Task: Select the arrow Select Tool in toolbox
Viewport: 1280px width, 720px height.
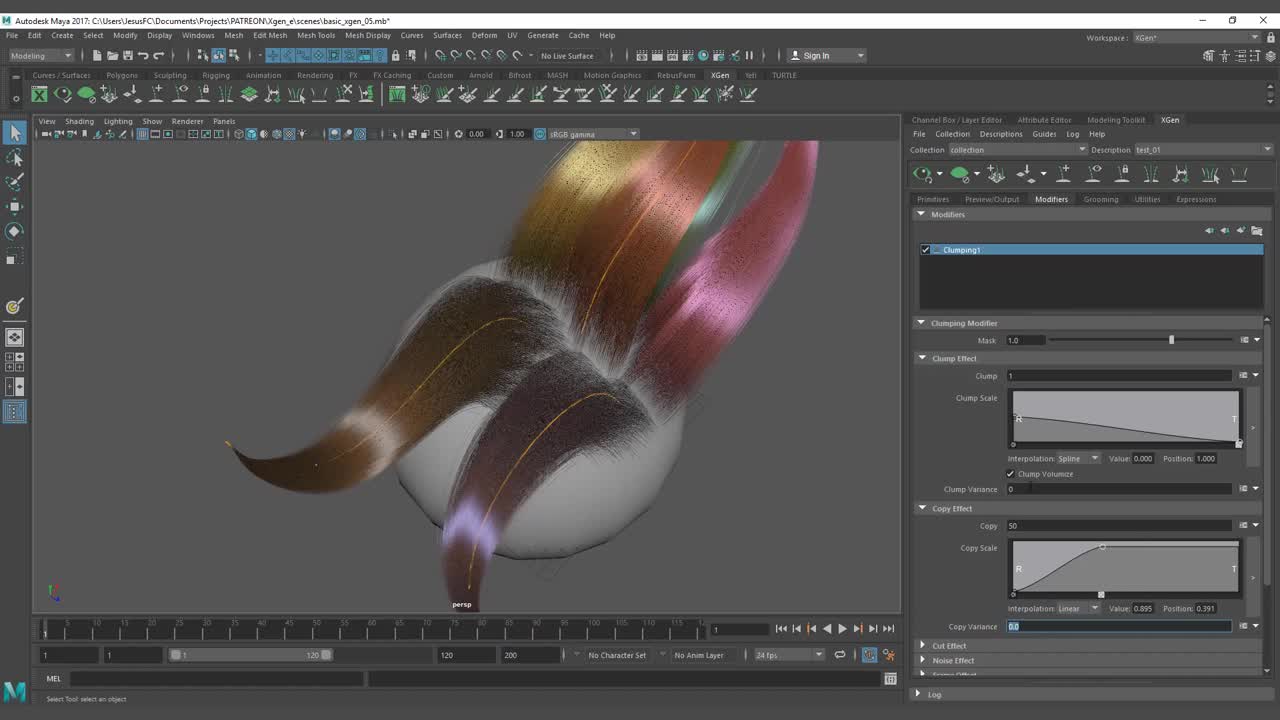Action: point(15,133)
